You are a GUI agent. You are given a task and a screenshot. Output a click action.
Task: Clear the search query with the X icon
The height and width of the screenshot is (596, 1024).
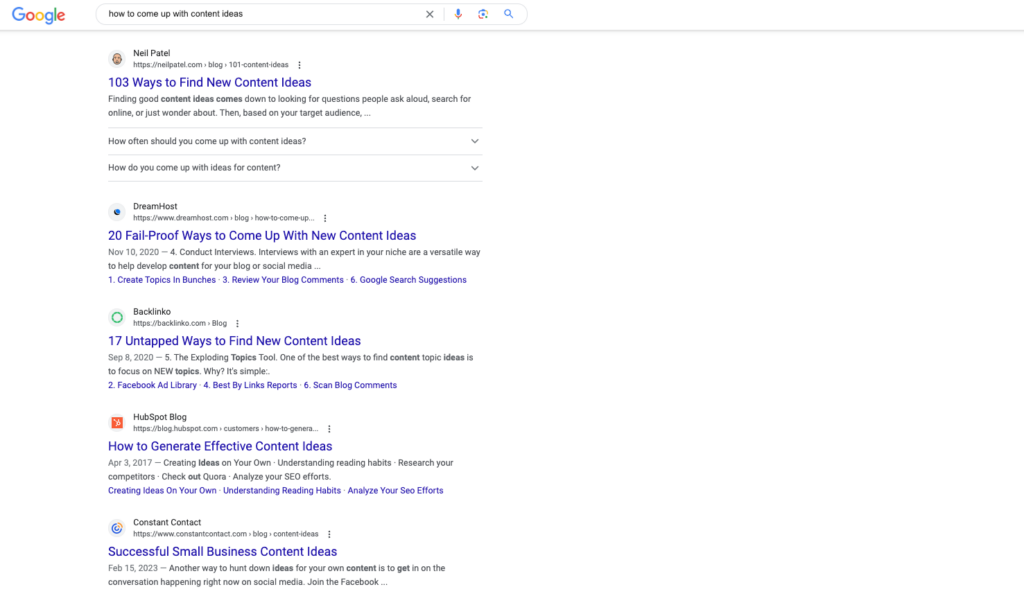[x=430, y=14]
